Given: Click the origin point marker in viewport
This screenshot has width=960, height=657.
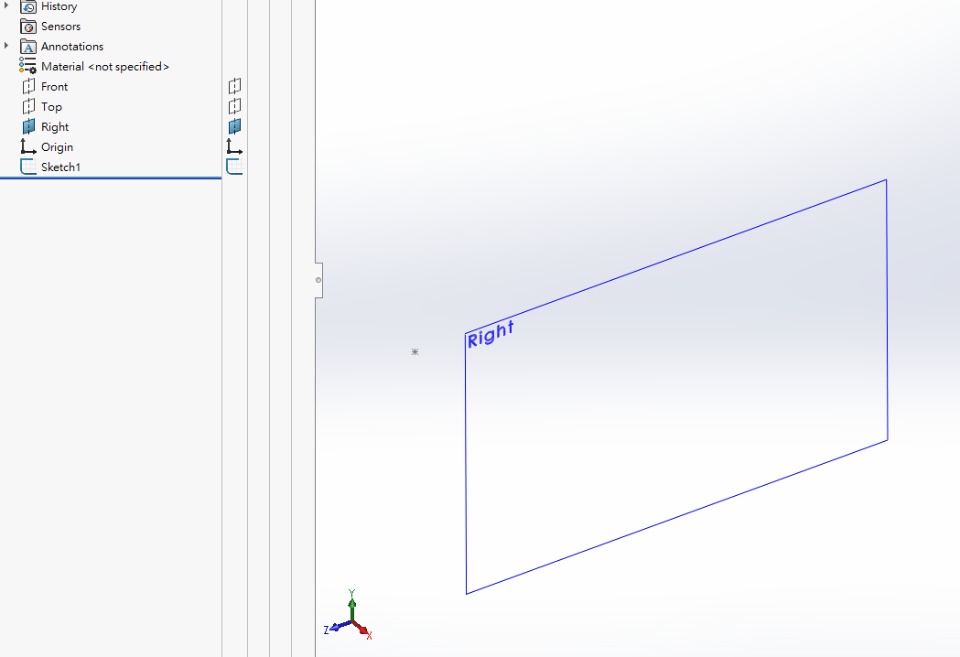Looking at the screenshot, I should [415, 351].
